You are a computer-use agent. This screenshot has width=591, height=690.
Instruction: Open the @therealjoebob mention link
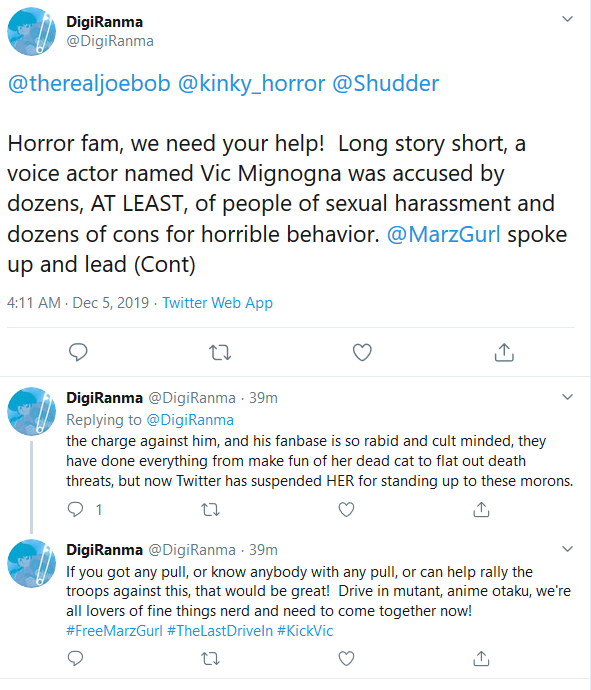(89, 84)
